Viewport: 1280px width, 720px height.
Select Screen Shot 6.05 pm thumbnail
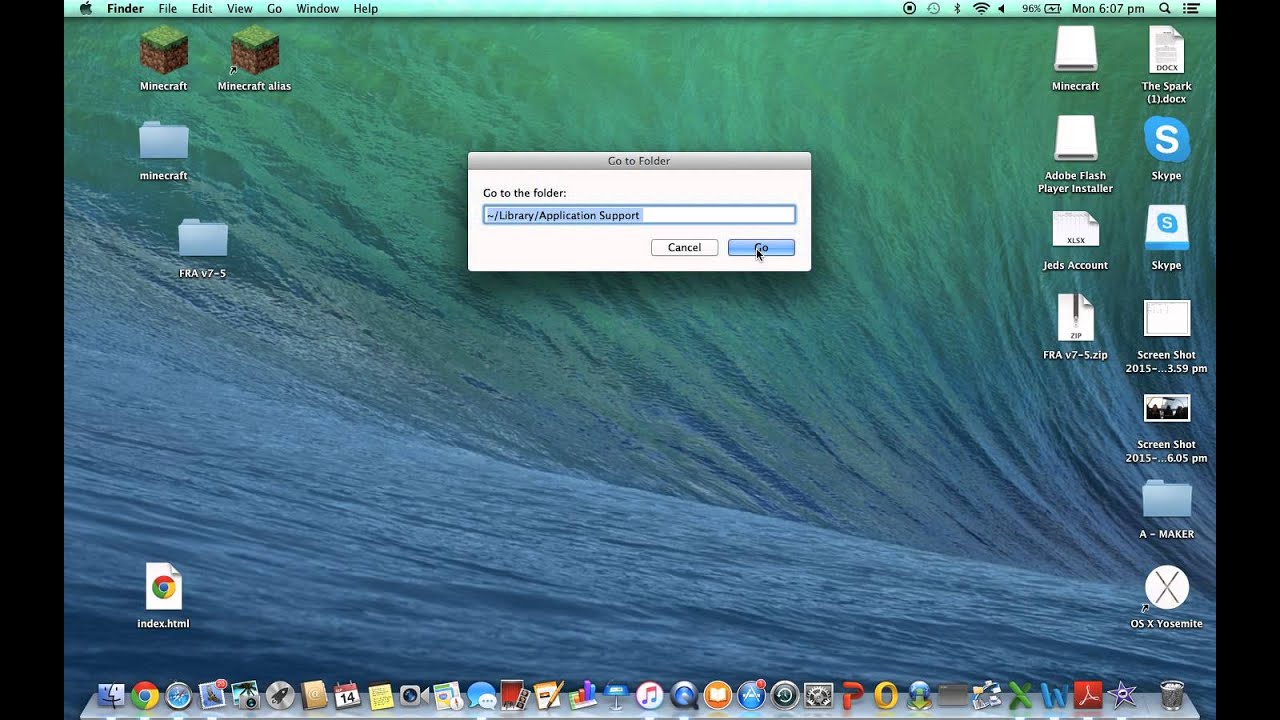point(1166,408)
